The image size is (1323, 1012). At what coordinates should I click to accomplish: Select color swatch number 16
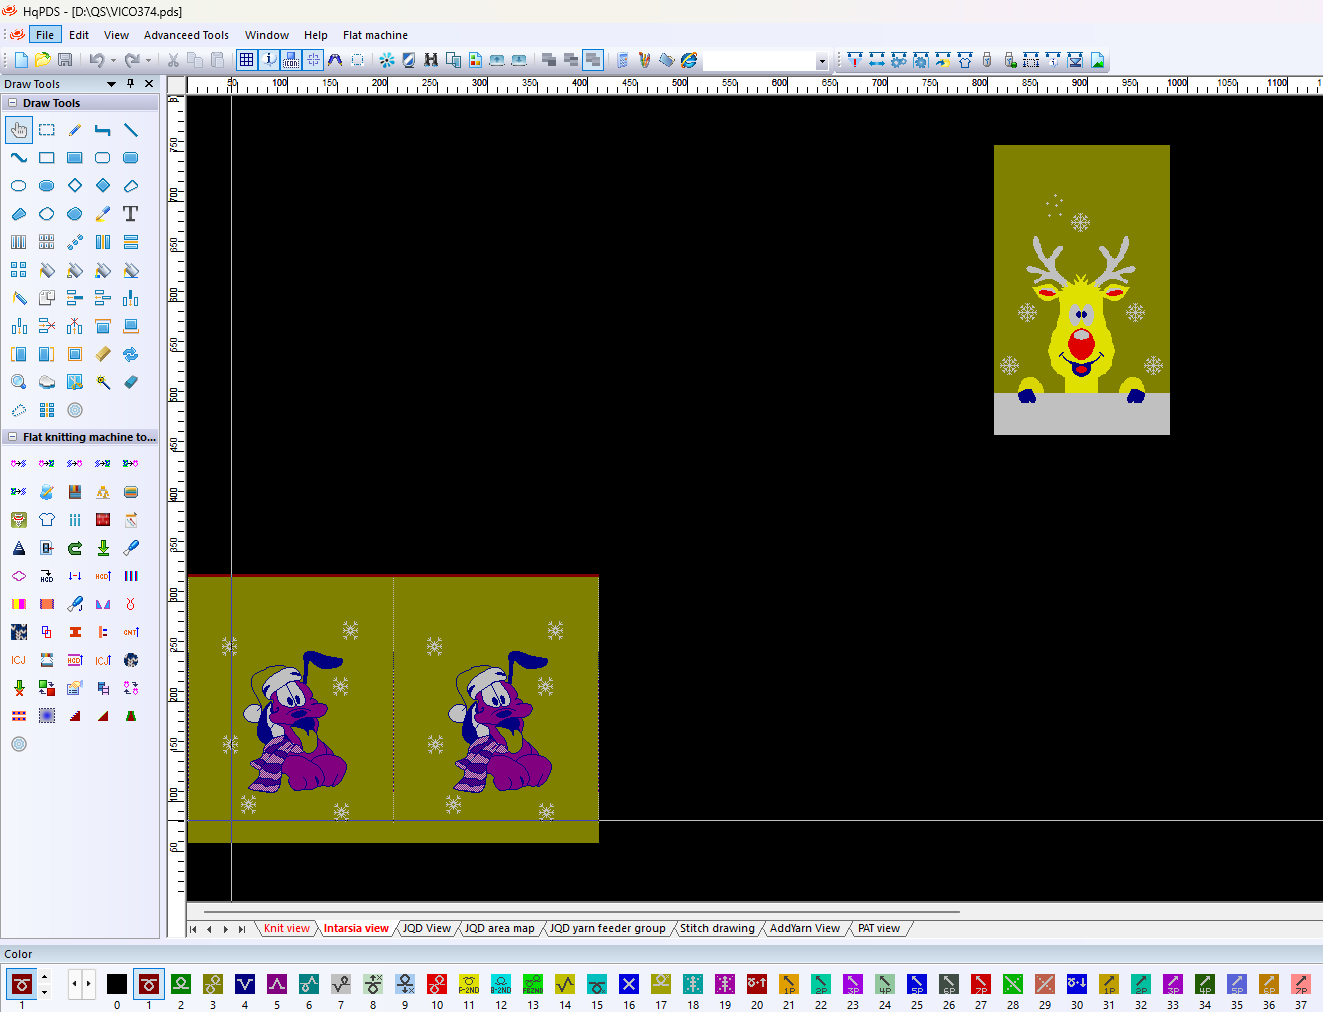(629, 985)
